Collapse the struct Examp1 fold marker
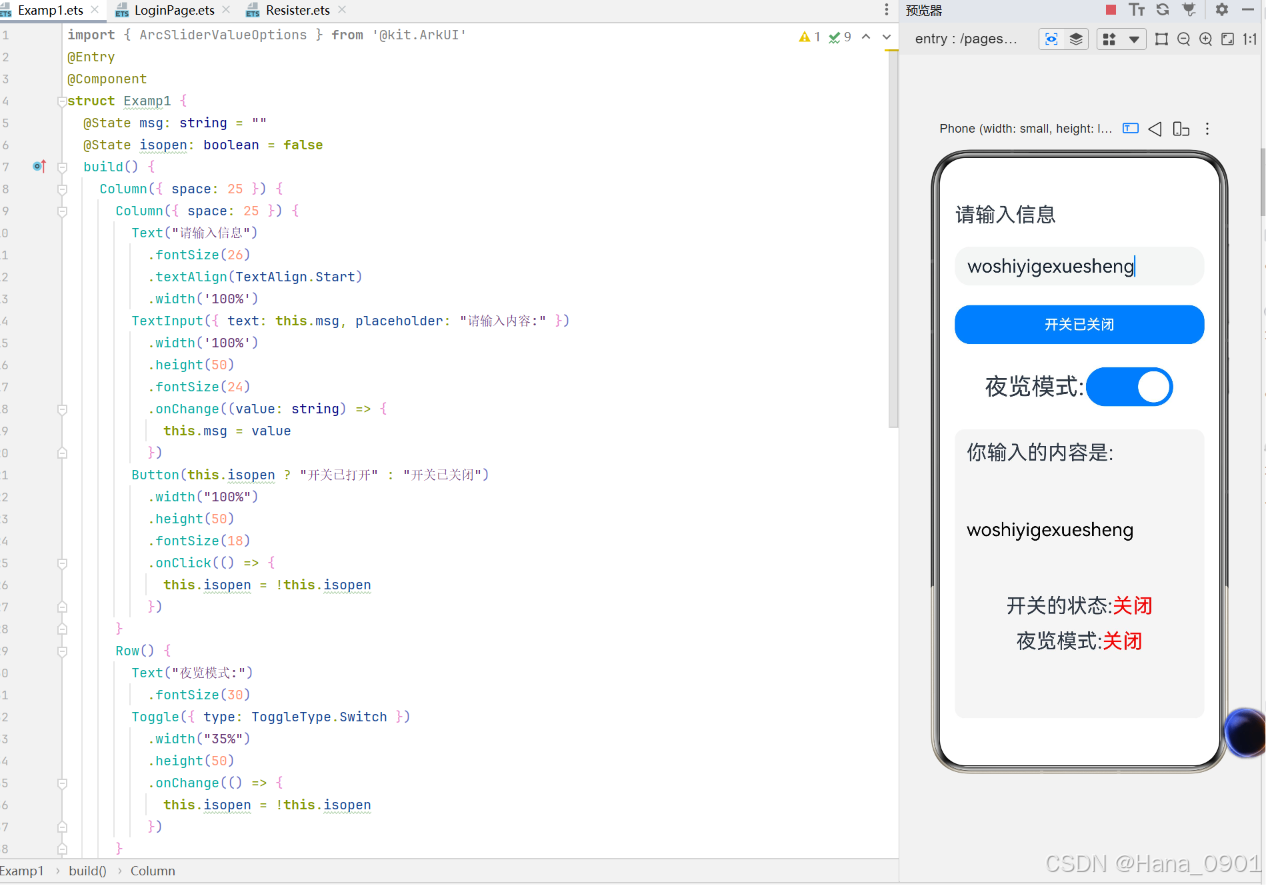Viewport: 1266px width, 885px height. (x=62, y=101)
